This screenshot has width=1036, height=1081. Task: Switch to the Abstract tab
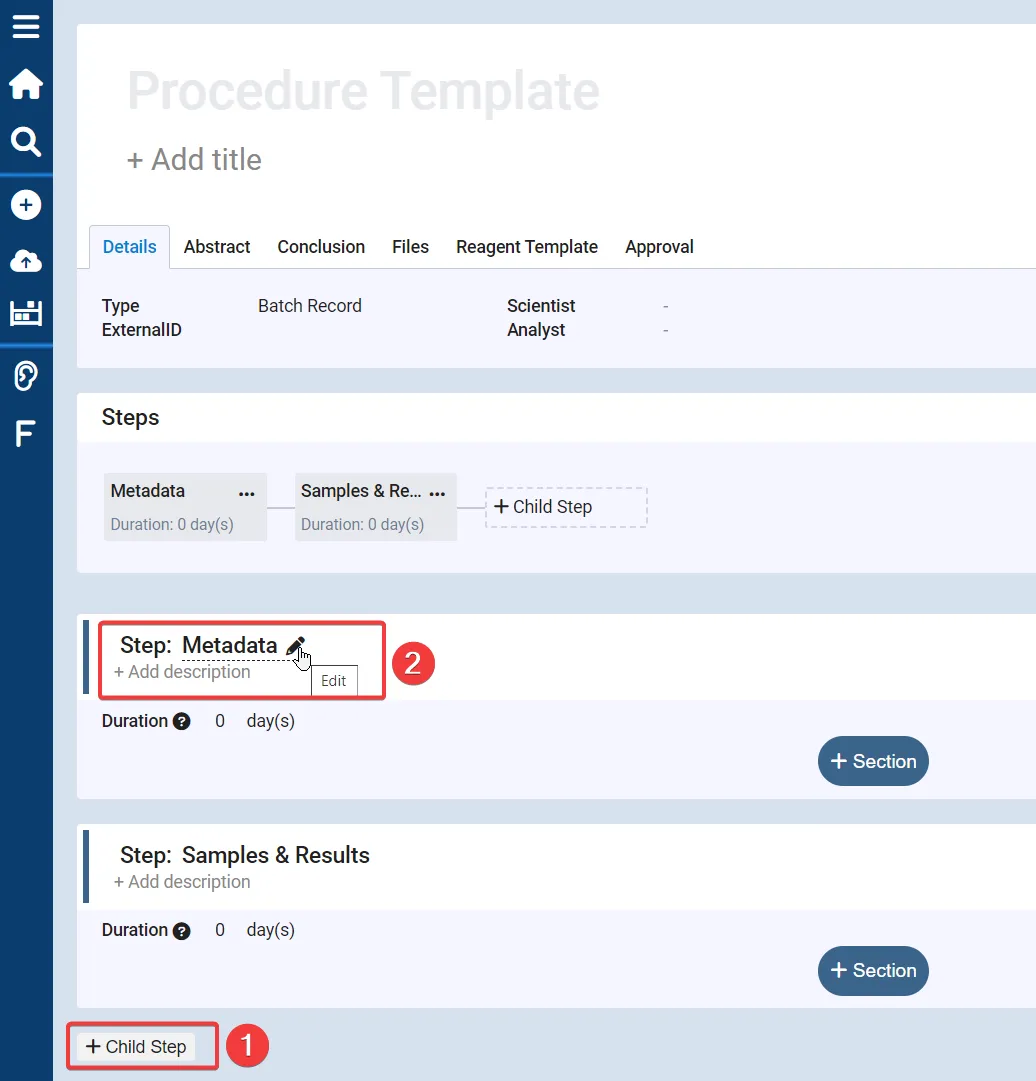[x=217, y=247]
